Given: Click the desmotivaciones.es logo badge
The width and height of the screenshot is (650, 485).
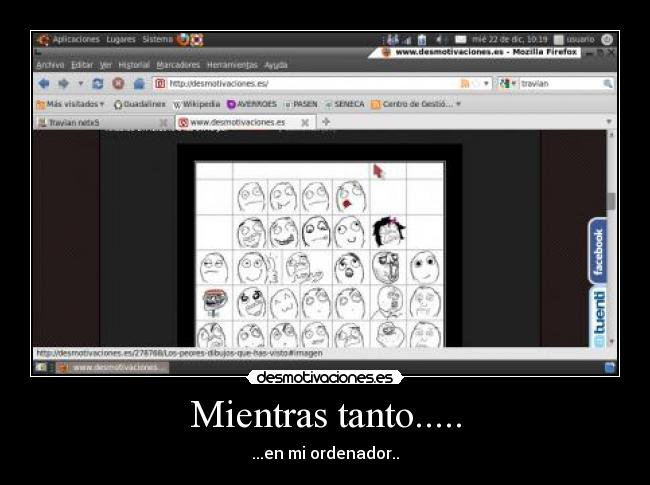Looking at the screenshot, I should (325, 377).
